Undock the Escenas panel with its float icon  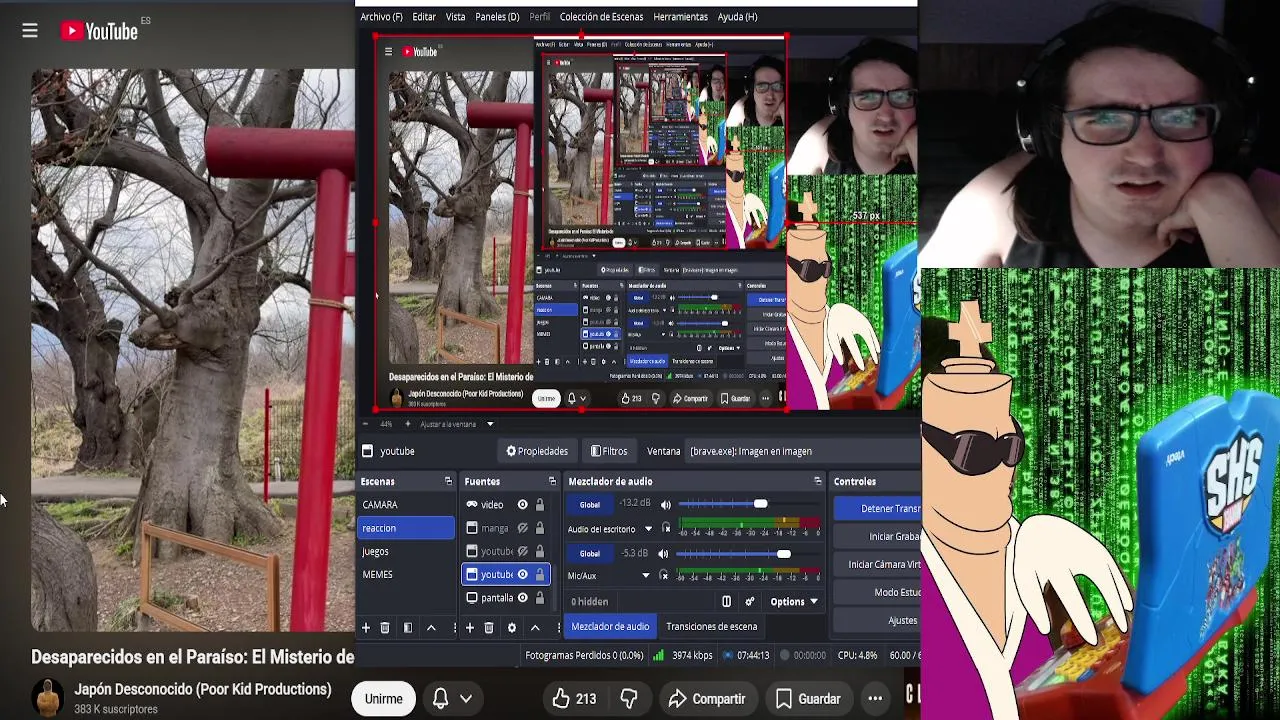tap(448, 481)
